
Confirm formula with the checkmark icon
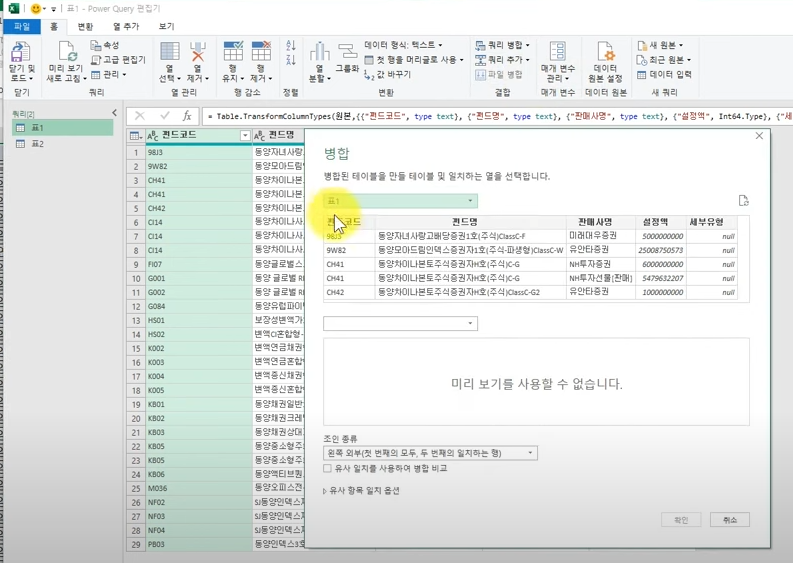[165, 116]
